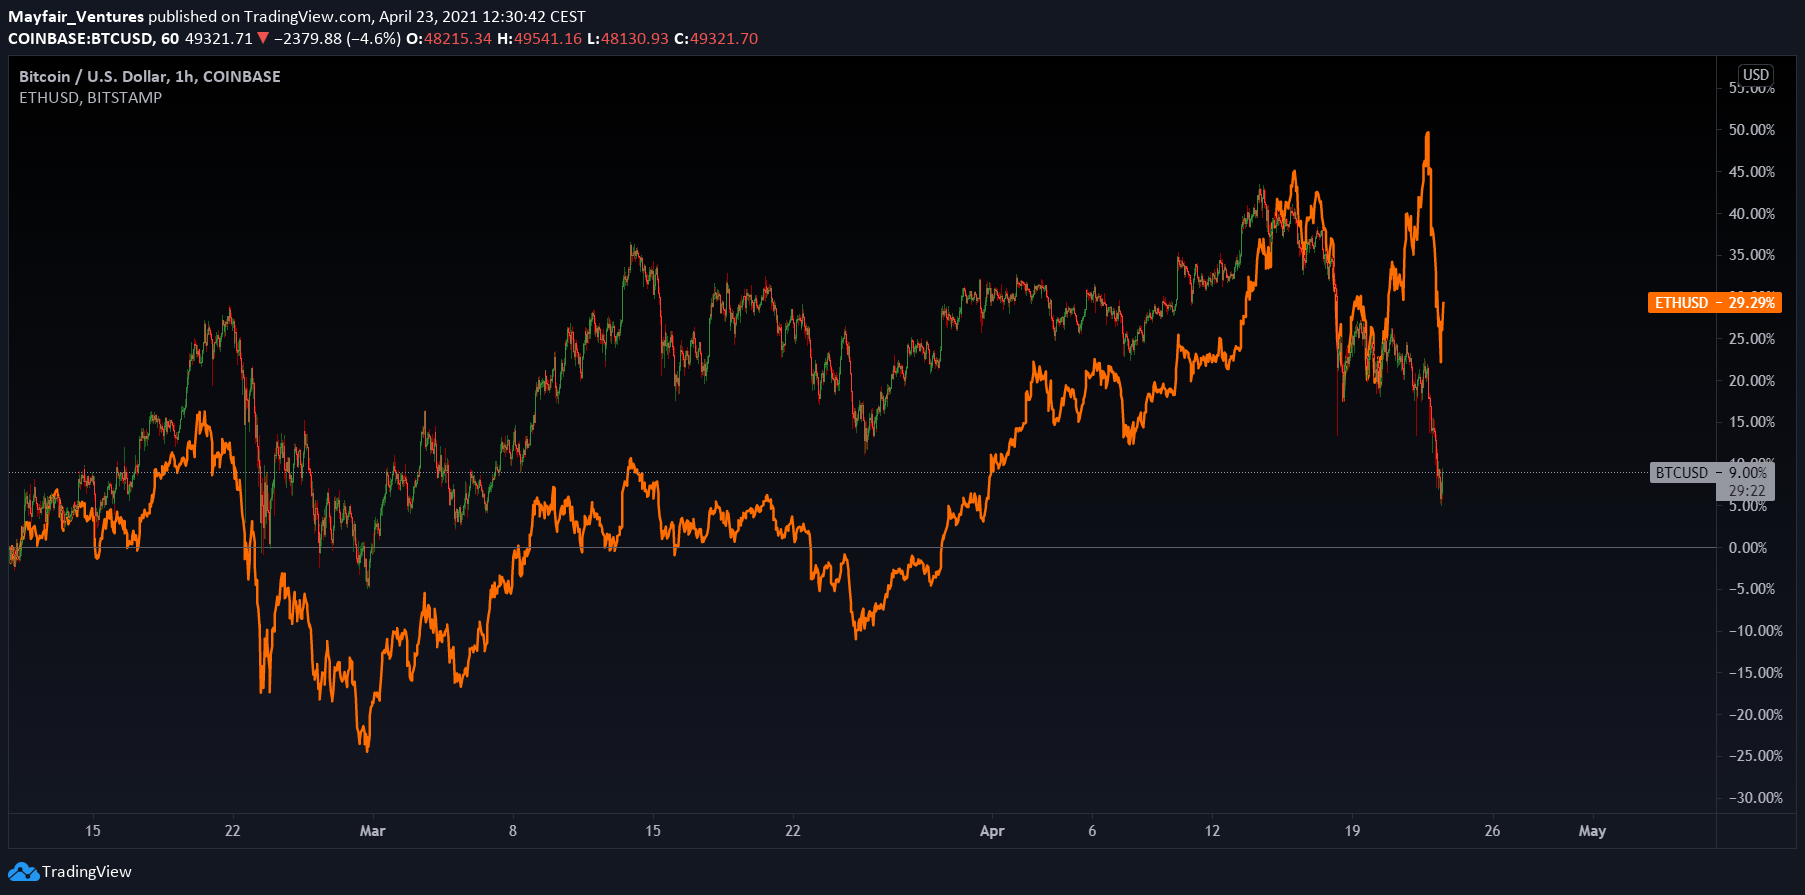The image size is (1805, 895).
Task: Click the Mayfair_Ventures author name
Action: 76,17
